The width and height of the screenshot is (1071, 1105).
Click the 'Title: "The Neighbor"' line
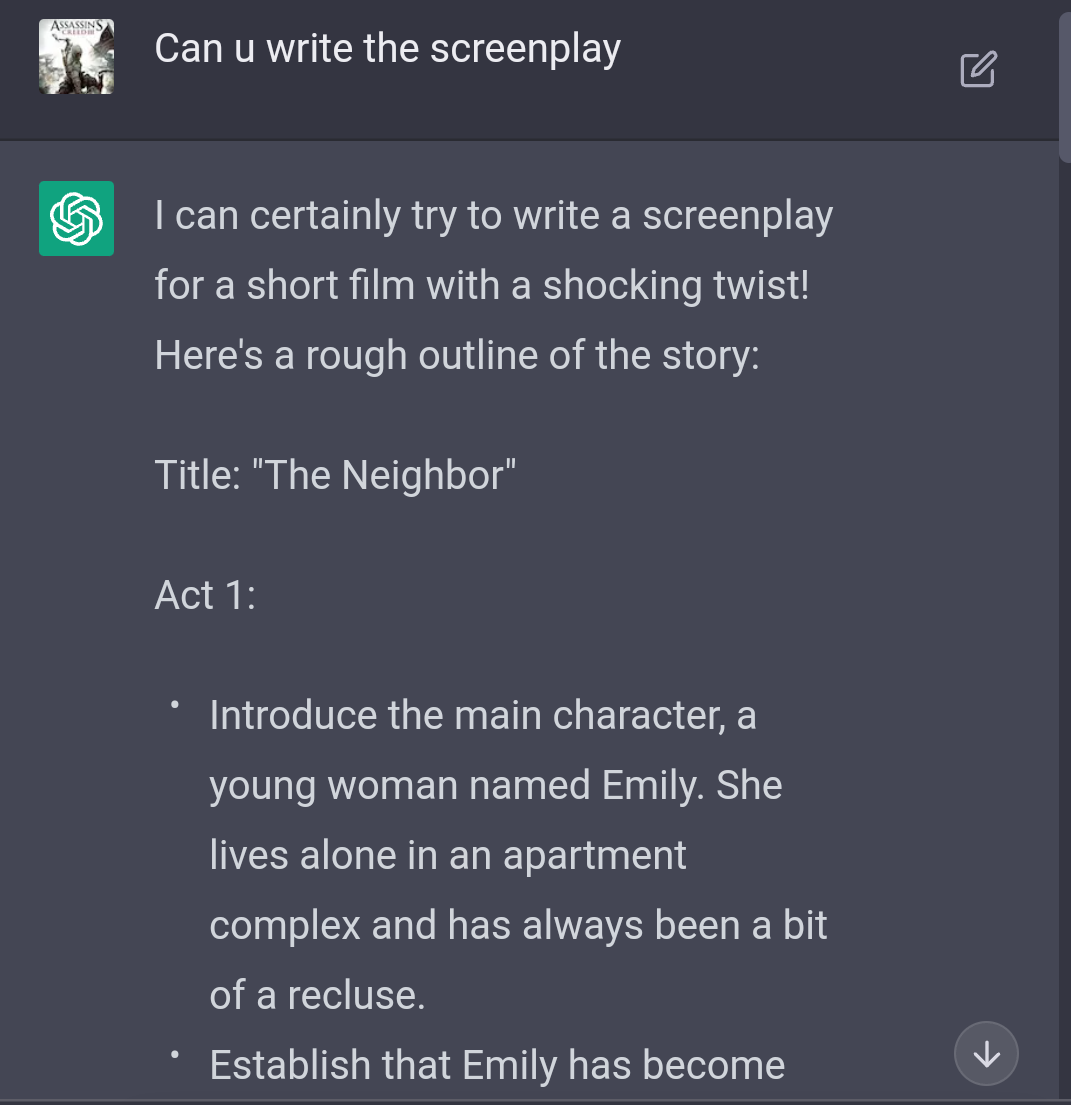[333, 474]
